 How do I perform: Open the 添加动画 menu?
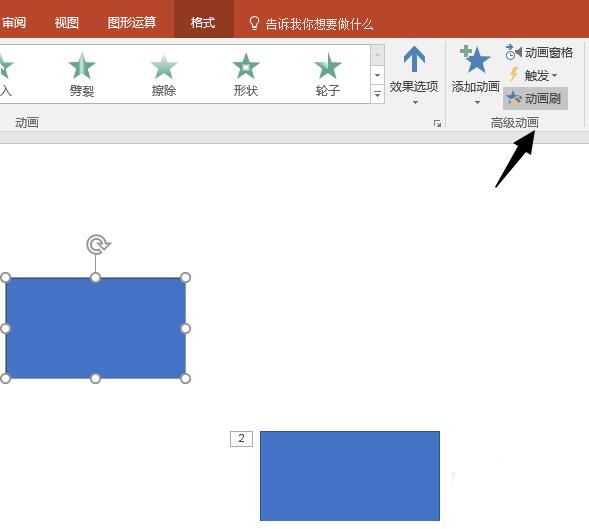tap(476, 76)
